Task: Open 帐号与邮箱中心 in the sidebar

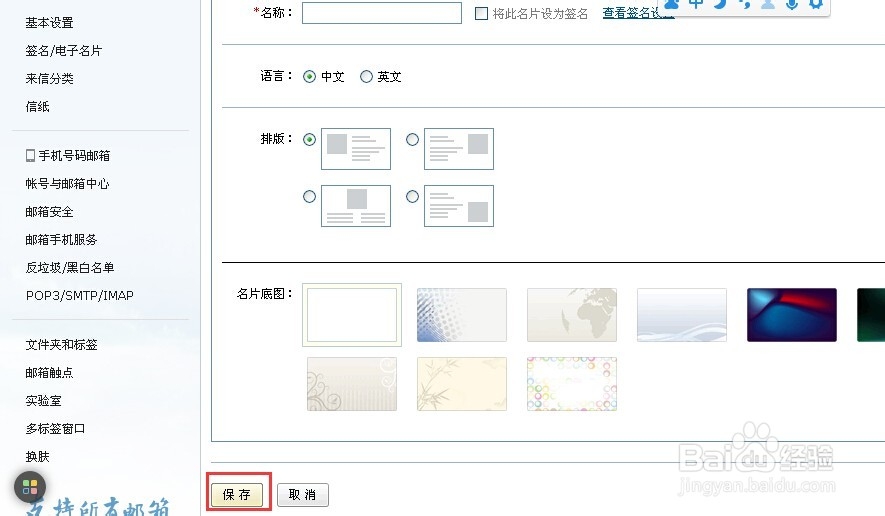Action: tap(67, 183)
